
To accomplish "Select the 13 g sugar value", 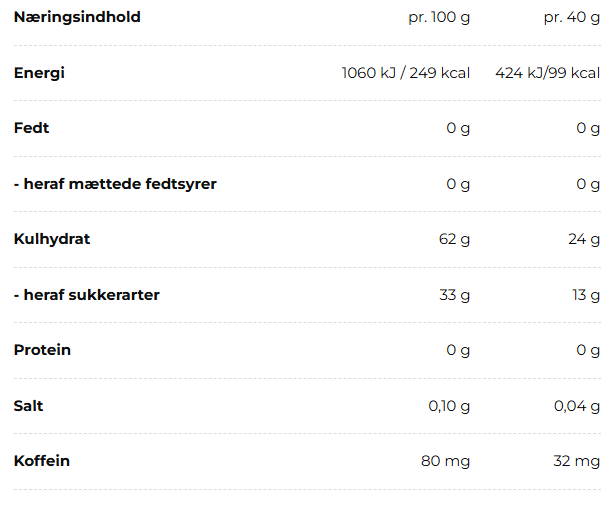I will (586, 295).
